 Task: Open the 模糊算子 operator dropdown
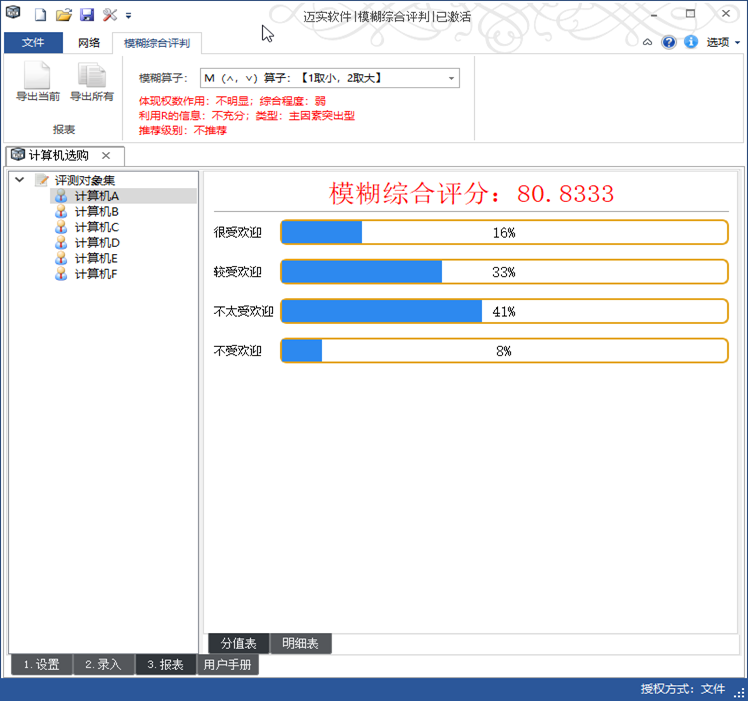[451, 78]
